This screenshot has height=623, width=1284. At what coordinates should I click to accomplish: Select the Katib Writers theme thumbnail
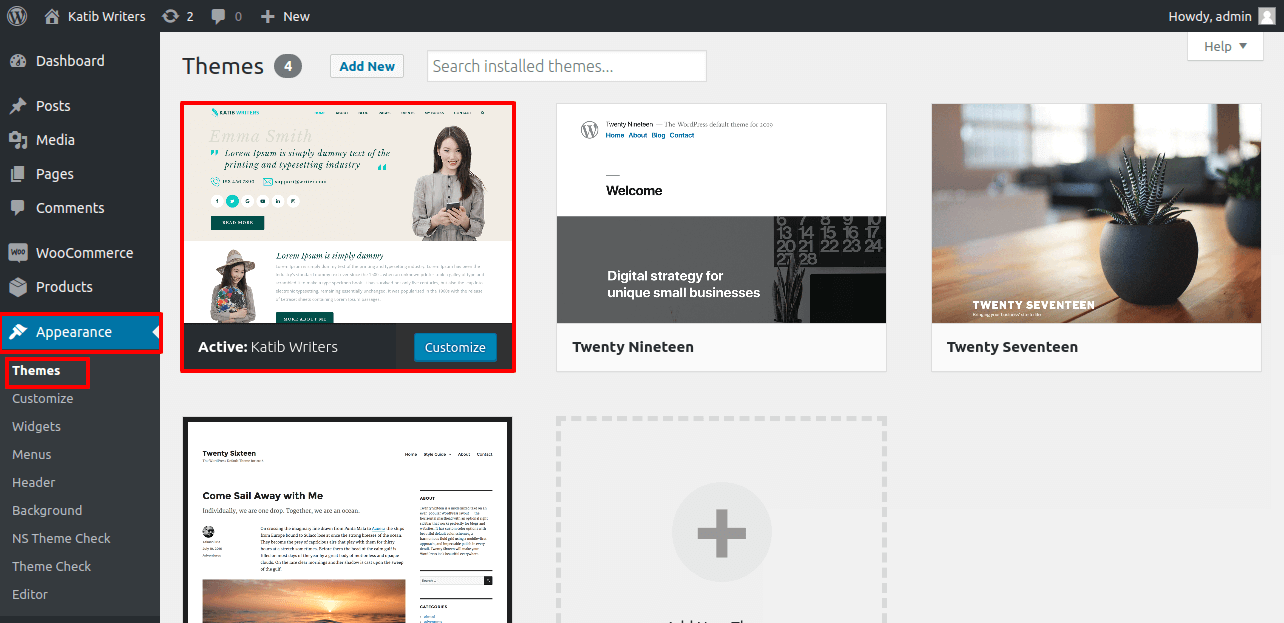click(x=348, y=213)
